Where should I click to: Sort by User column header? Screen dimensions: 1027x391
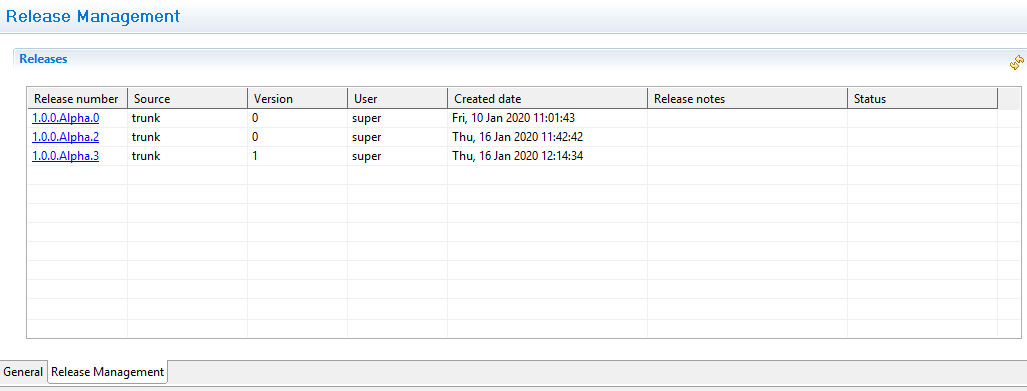pyautogui.click(x=398, y=99)
